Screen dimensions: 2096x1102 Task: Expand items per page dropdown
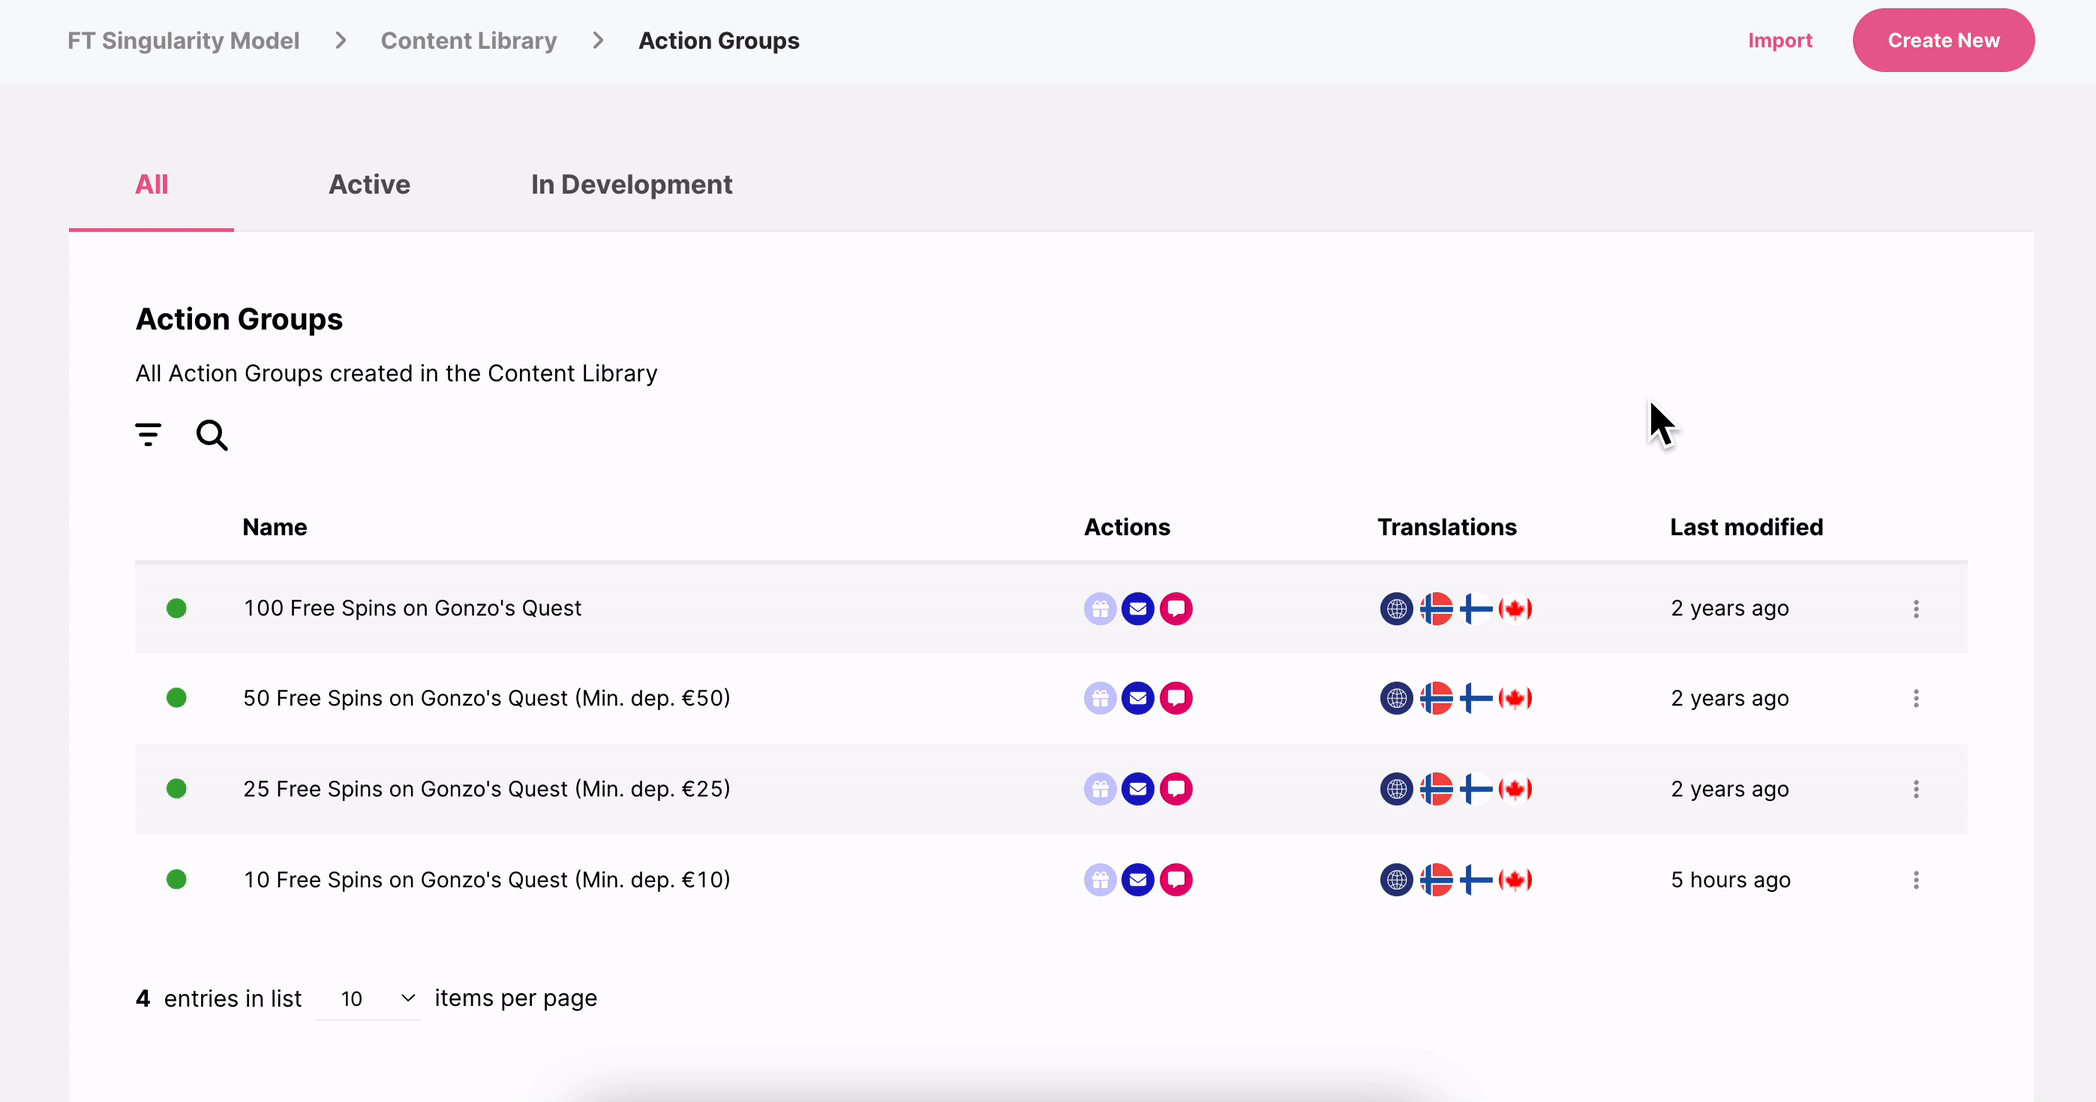(369, 998)
